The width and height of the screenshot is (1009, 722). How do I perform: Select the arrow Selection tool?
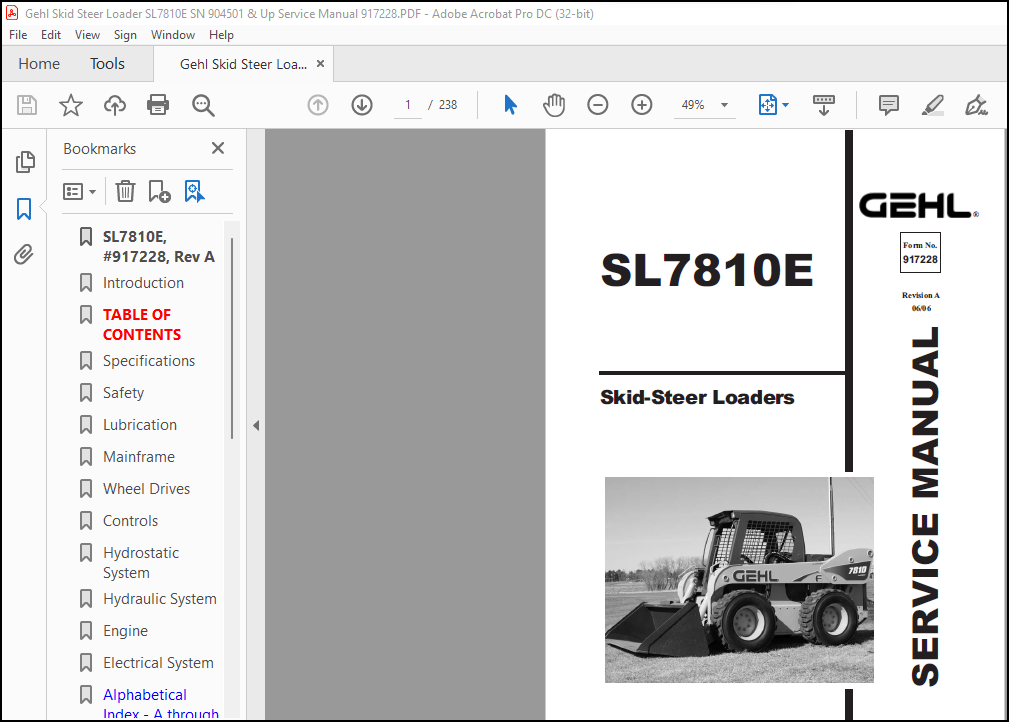(x=510, y=105)
